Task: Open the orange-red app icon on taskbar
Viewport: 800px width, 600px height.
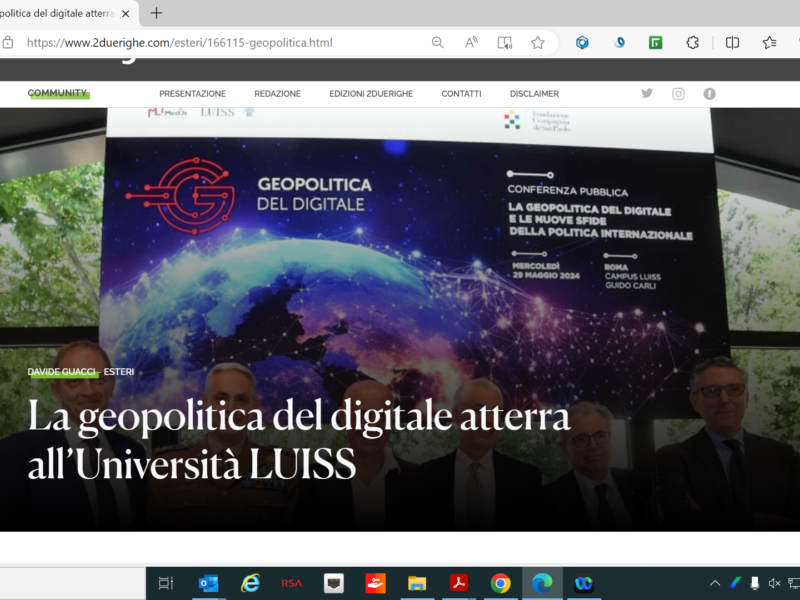Action: coord(376,583)
